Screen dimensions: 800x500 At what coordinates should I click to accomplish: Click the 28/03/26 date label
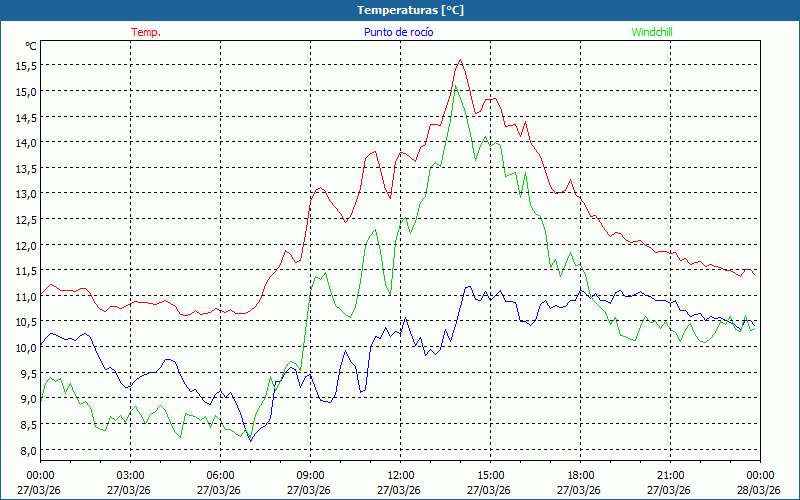(x=760, y=490)
